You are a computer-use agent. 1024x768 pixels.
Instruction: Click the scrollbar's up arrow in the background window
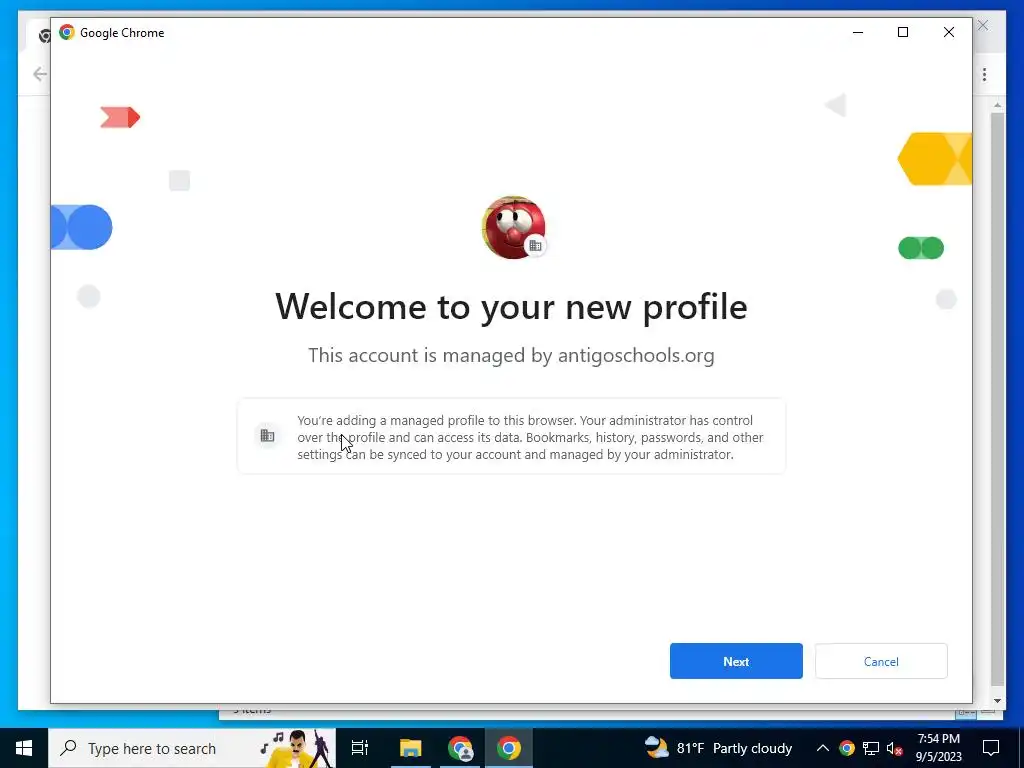coord(997,105)
